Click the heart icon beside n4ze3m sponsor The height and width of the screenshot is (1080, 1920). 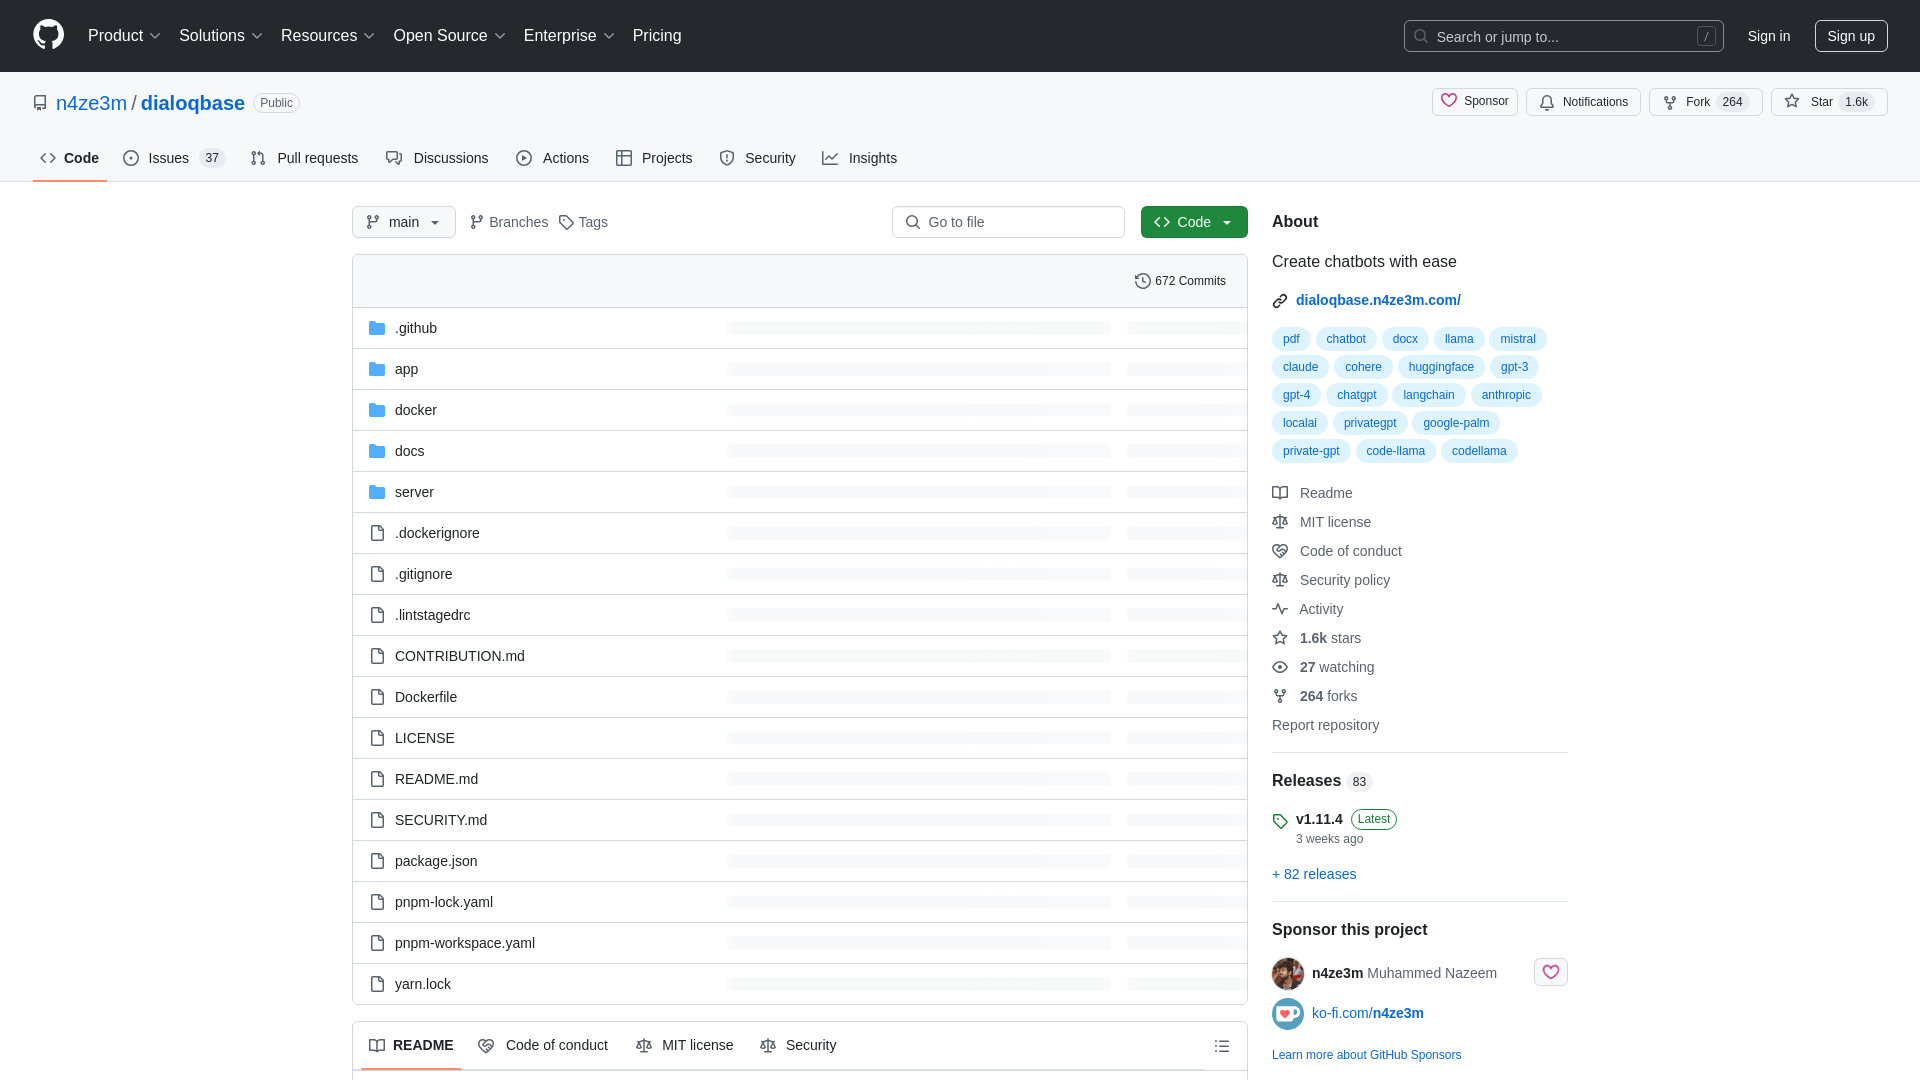pyautogui.click(x=1551, y=972)
